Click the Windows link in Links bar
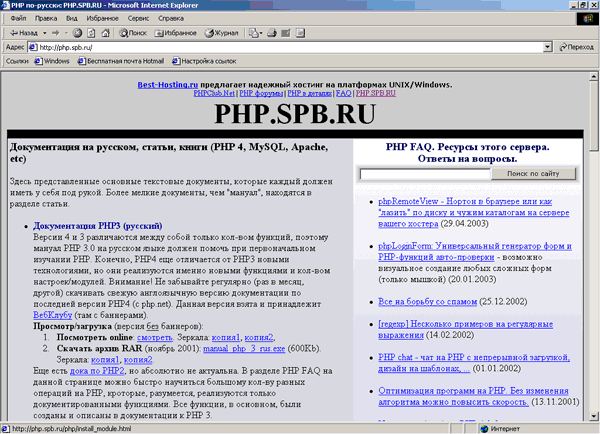600x434 pixels. [x=52, y=61]
